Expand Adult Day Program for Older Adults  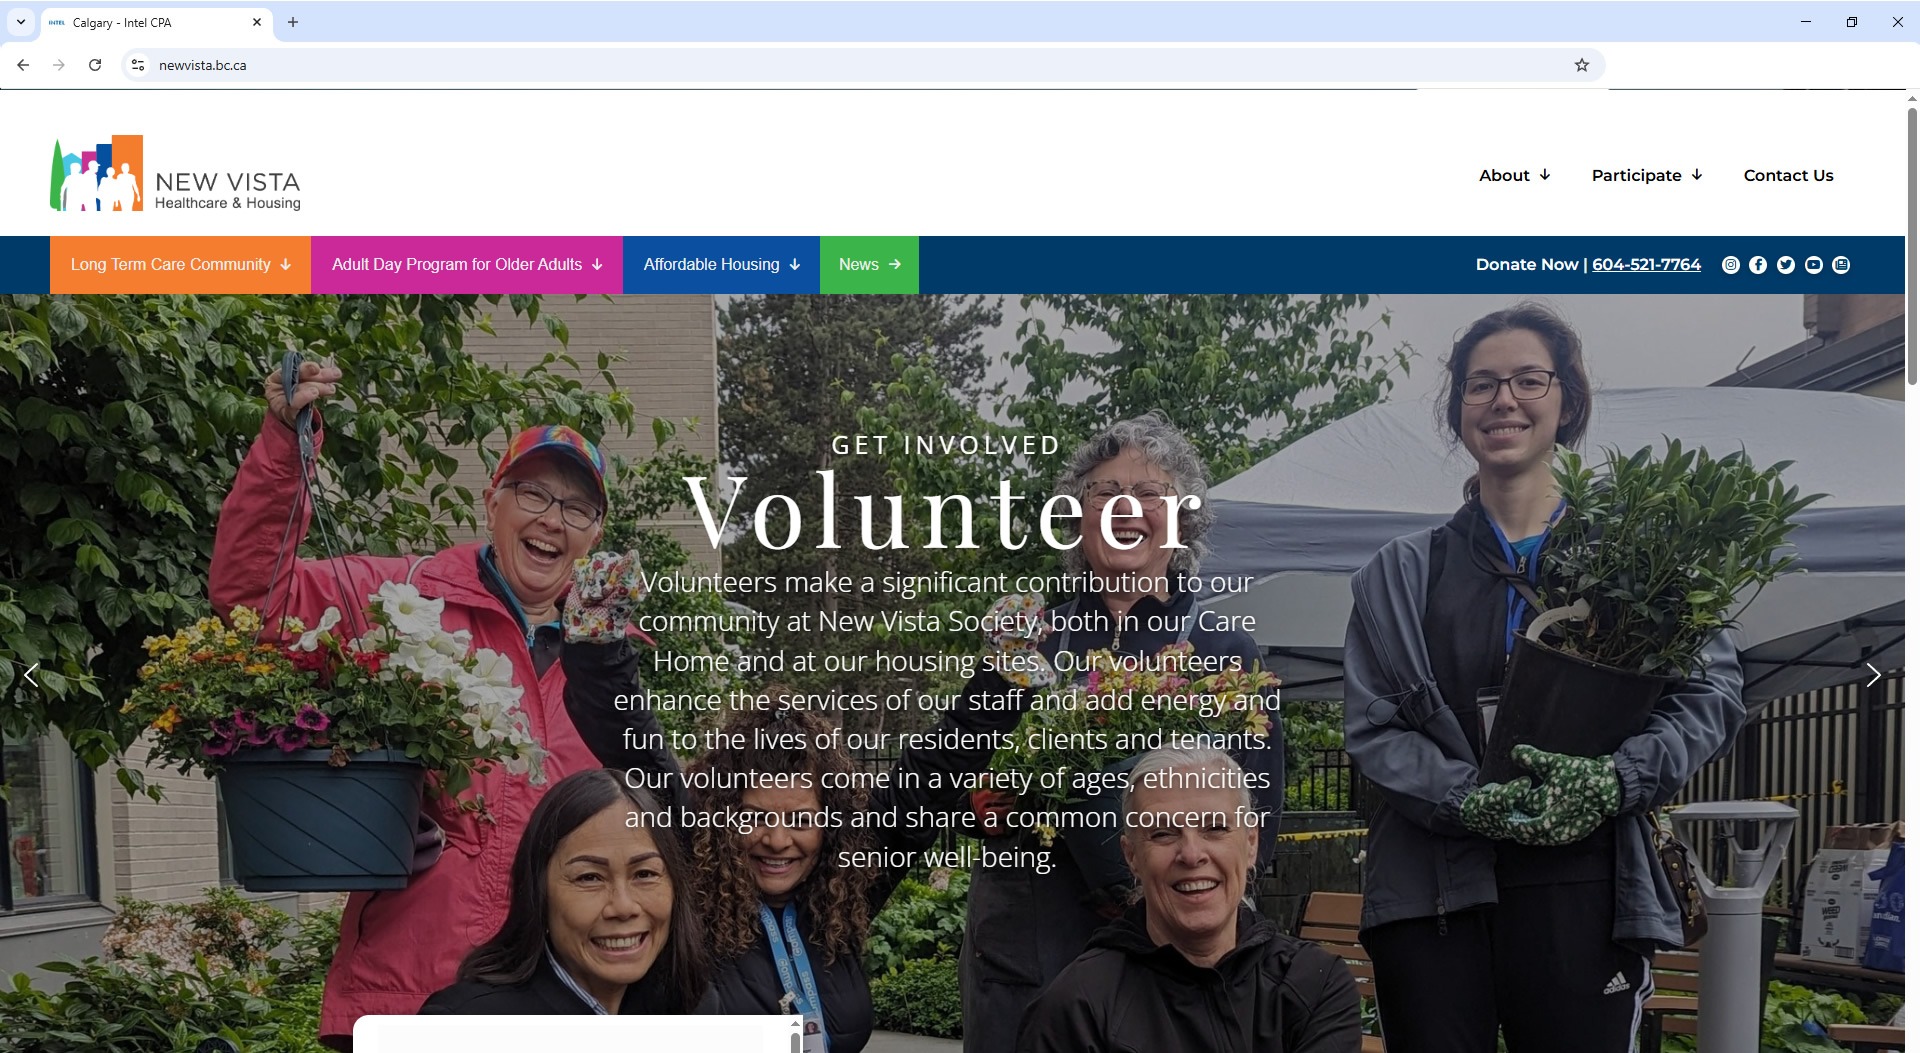467,265
